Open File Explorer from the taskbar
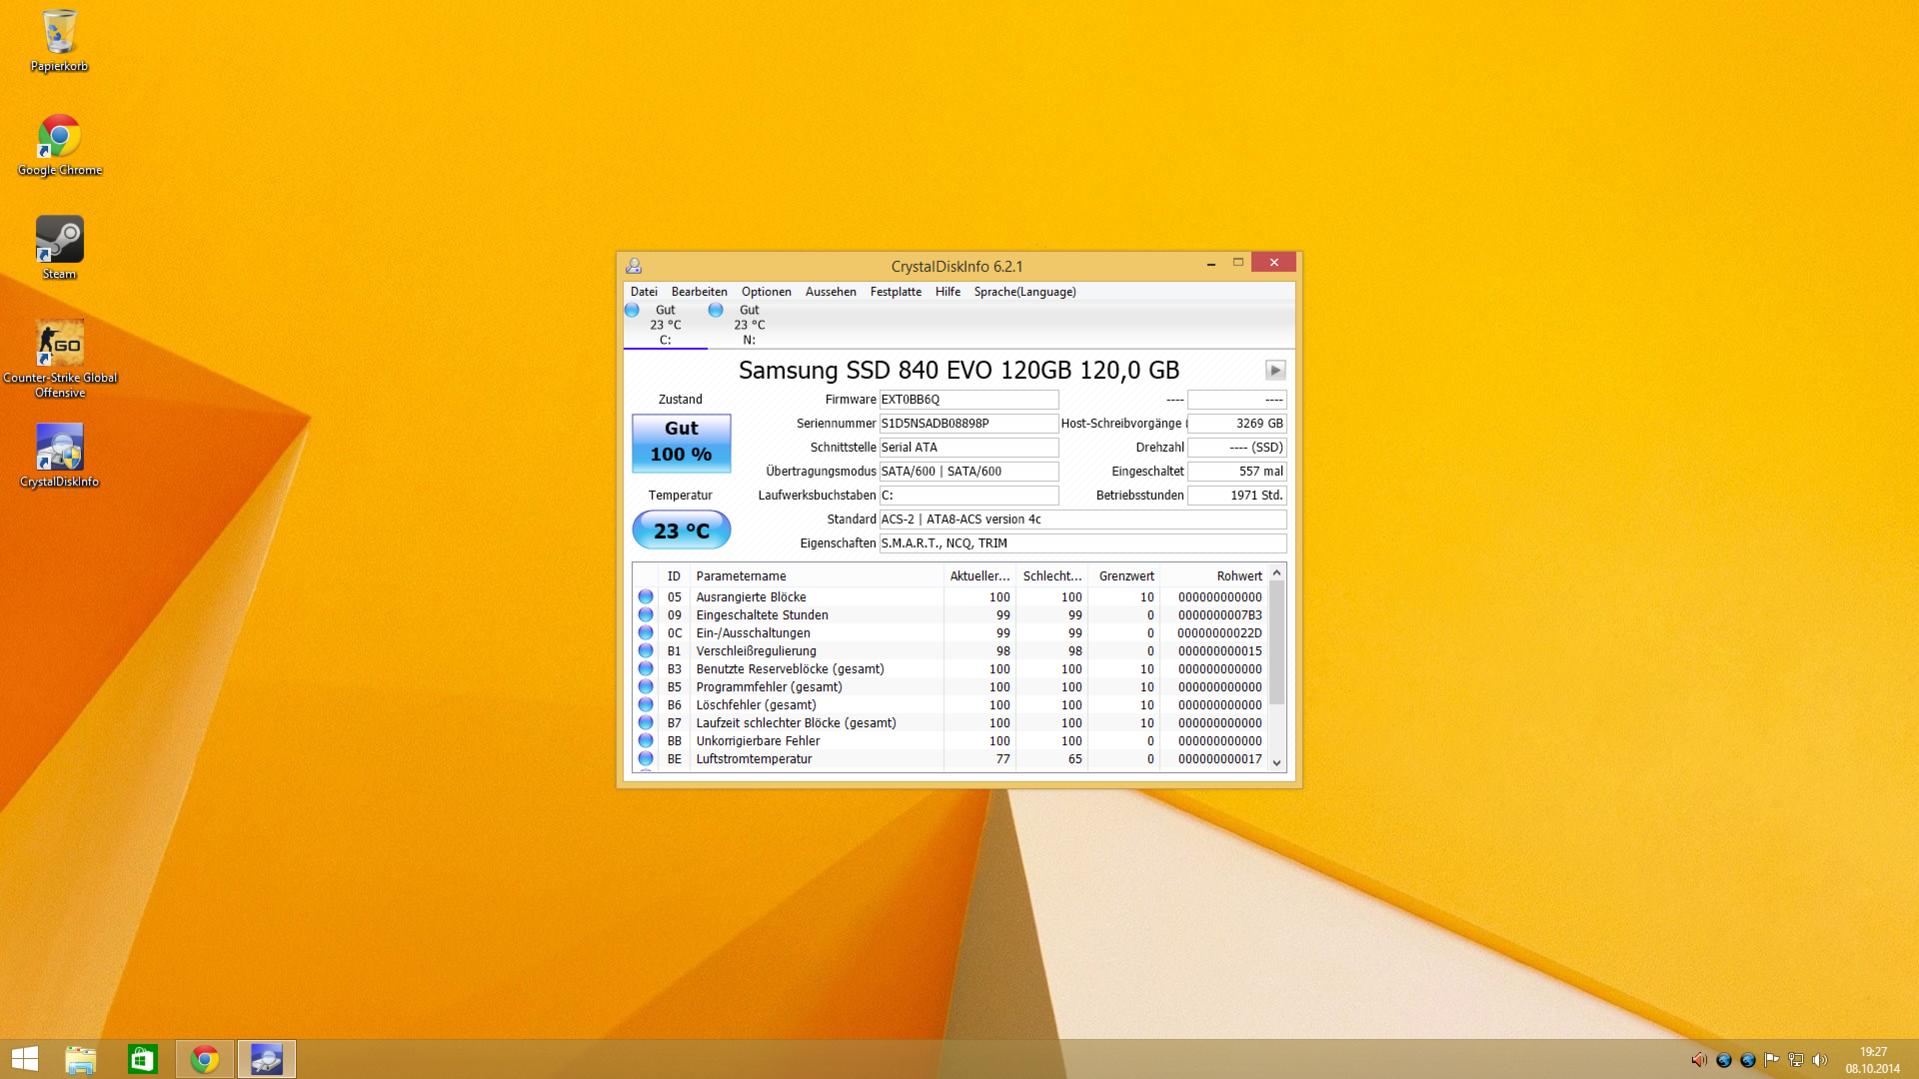1919x1079 pixels. [81, 1059]
